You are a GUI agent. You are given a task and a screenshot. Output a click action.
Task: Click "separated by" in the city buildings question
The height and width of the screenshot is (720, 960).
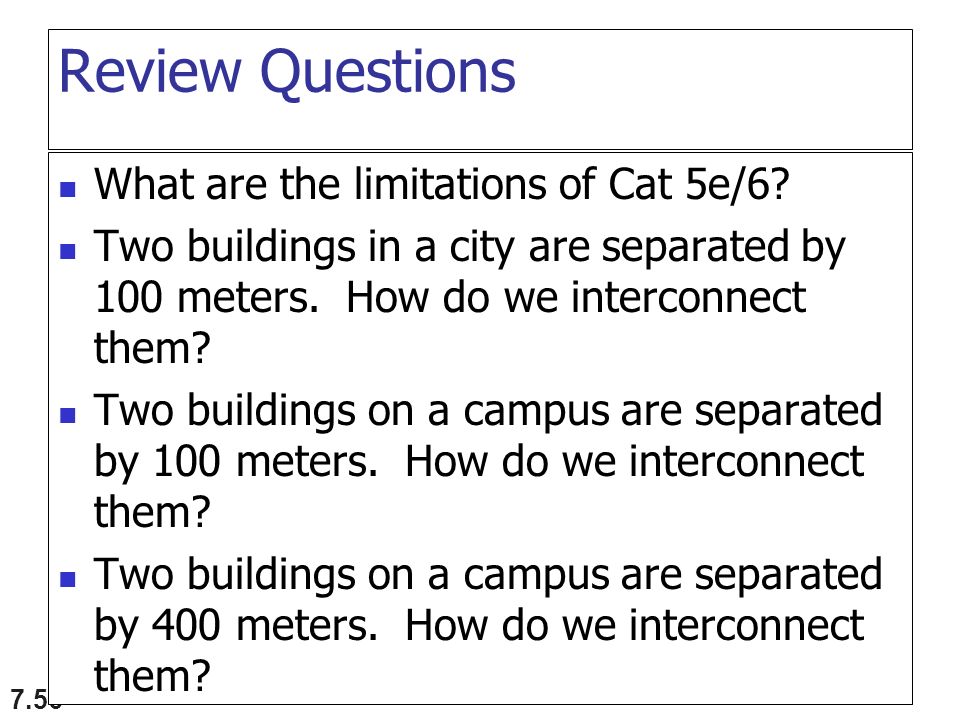[x=722, y=250]
